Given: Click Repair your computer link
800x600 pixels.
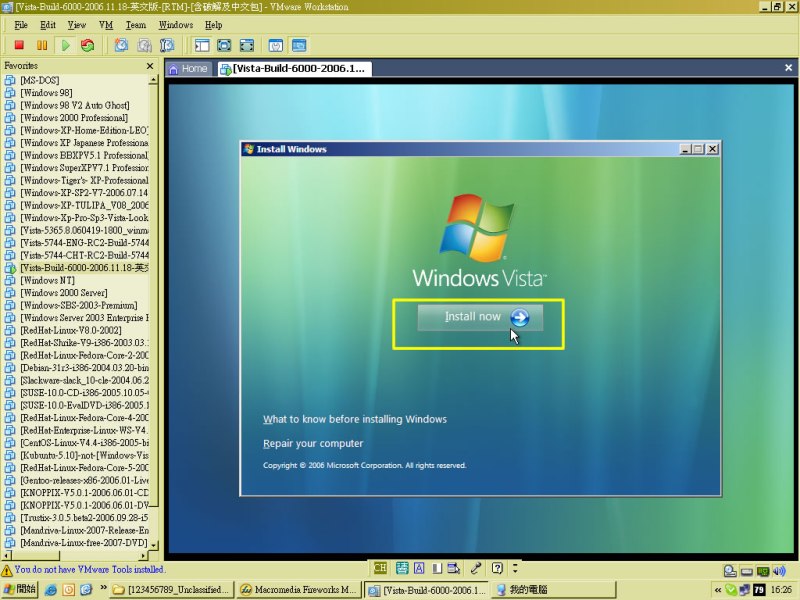Looking at the screenshot, I should point(313,444).
